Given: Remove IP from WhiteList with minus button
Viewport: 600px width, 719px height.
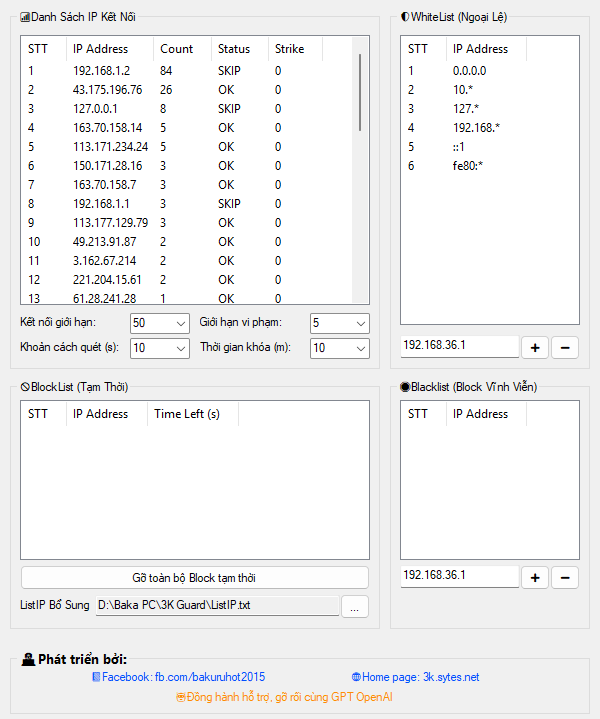Looking at the screenshot, I should click(x=565, y=348).
